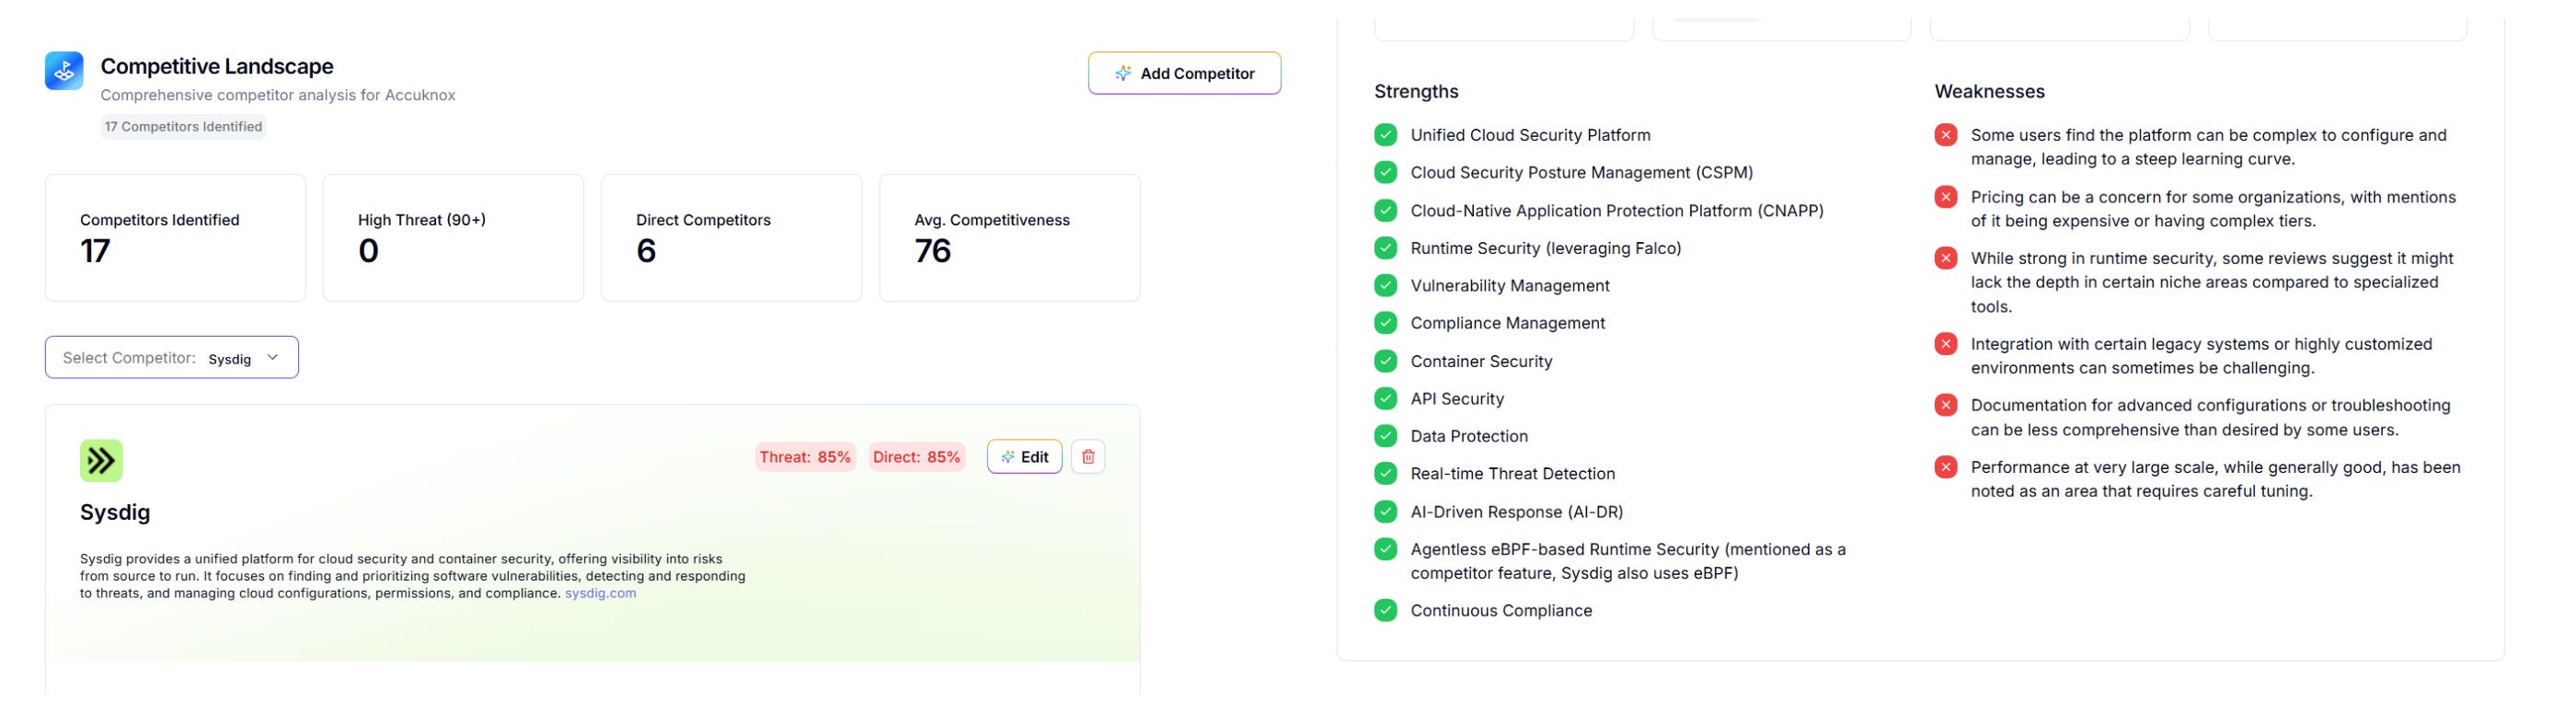Click red X icon beside pricing concern weakness
Image resolution: width=2576 pixels, height=713 pixels.
pyautogui.click(x=1945, y=196)
